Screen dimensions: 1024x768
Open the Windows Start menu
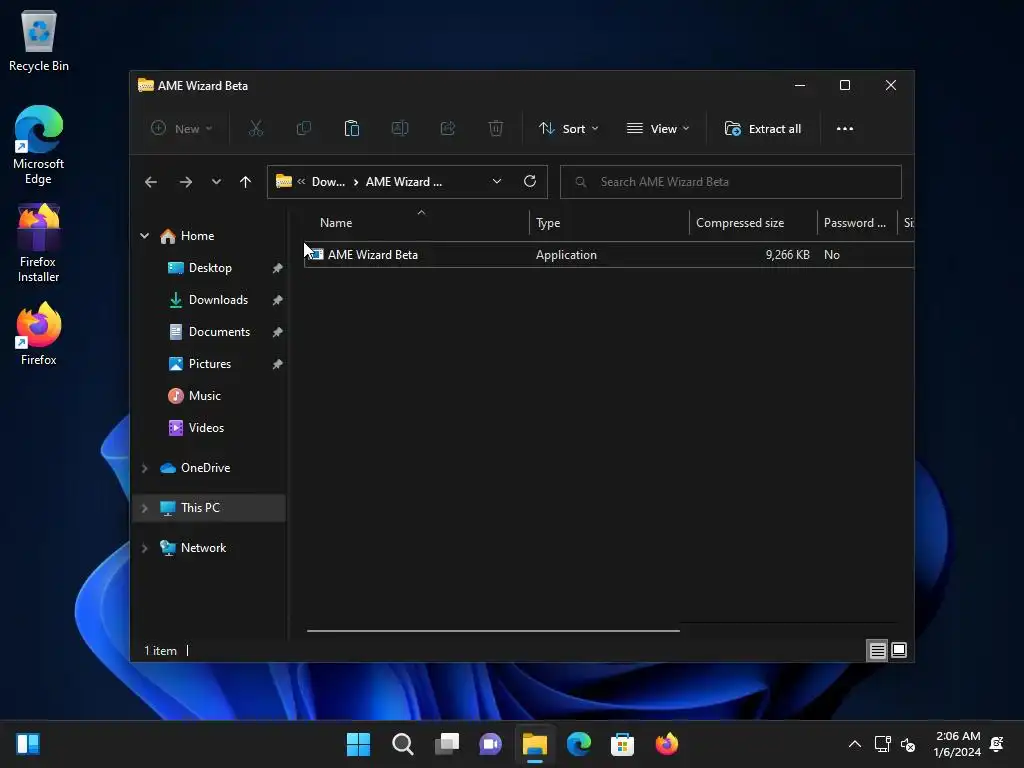tap(358, 744)
